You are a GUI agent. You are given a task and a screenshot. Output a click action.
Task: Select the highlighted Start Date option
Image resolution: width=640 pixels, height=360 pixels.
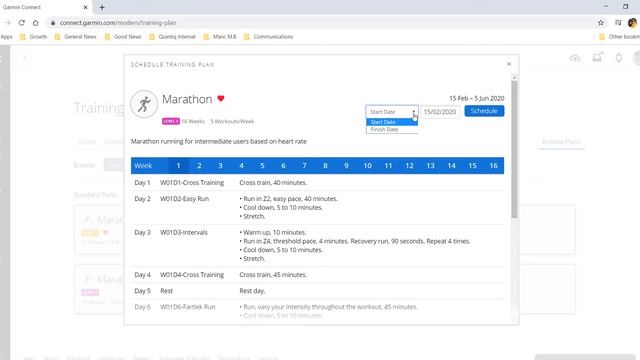tap(392, 122)
